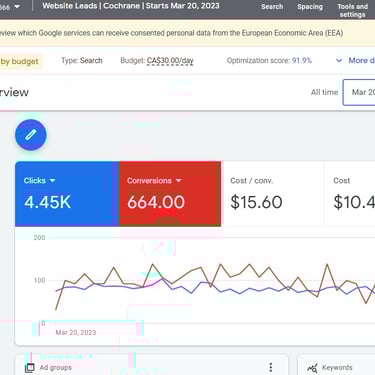Click the 91.9% optimization score
The image size is (375, 375).
click(302, 61)
